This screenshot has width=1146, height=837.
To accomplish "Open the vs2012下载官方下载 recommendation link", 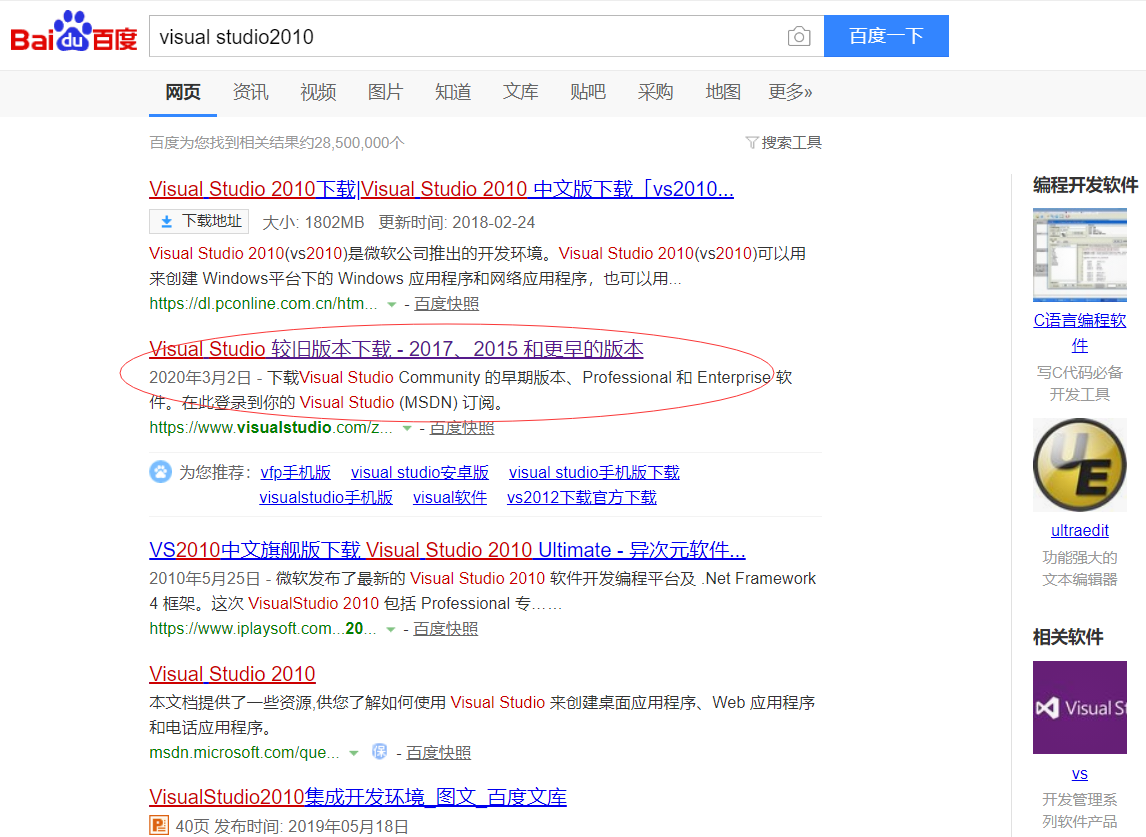I will (x=581, y=497).
